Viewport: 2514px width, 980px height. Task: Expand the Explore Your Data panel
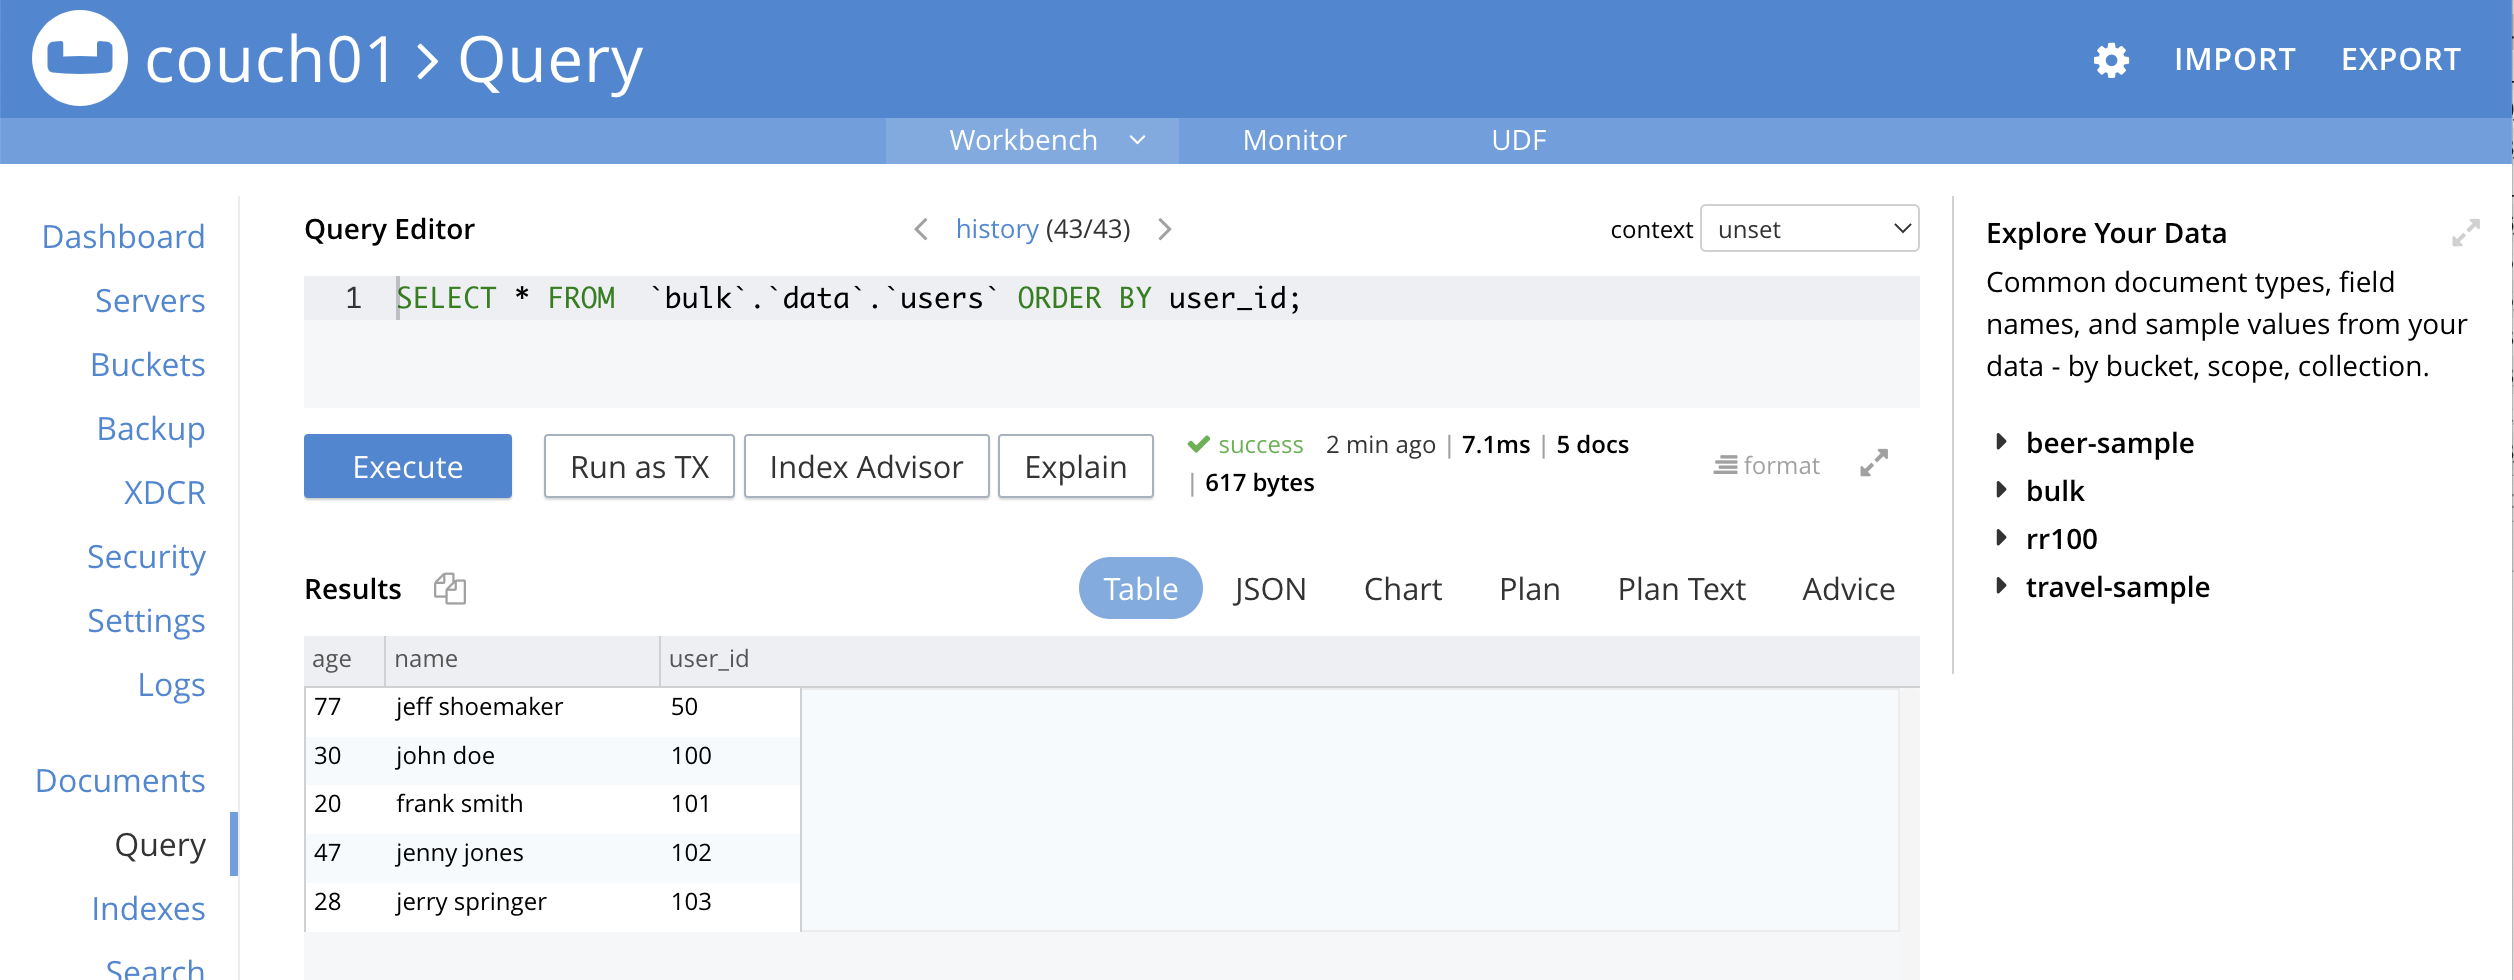(x=2465, y=233)
